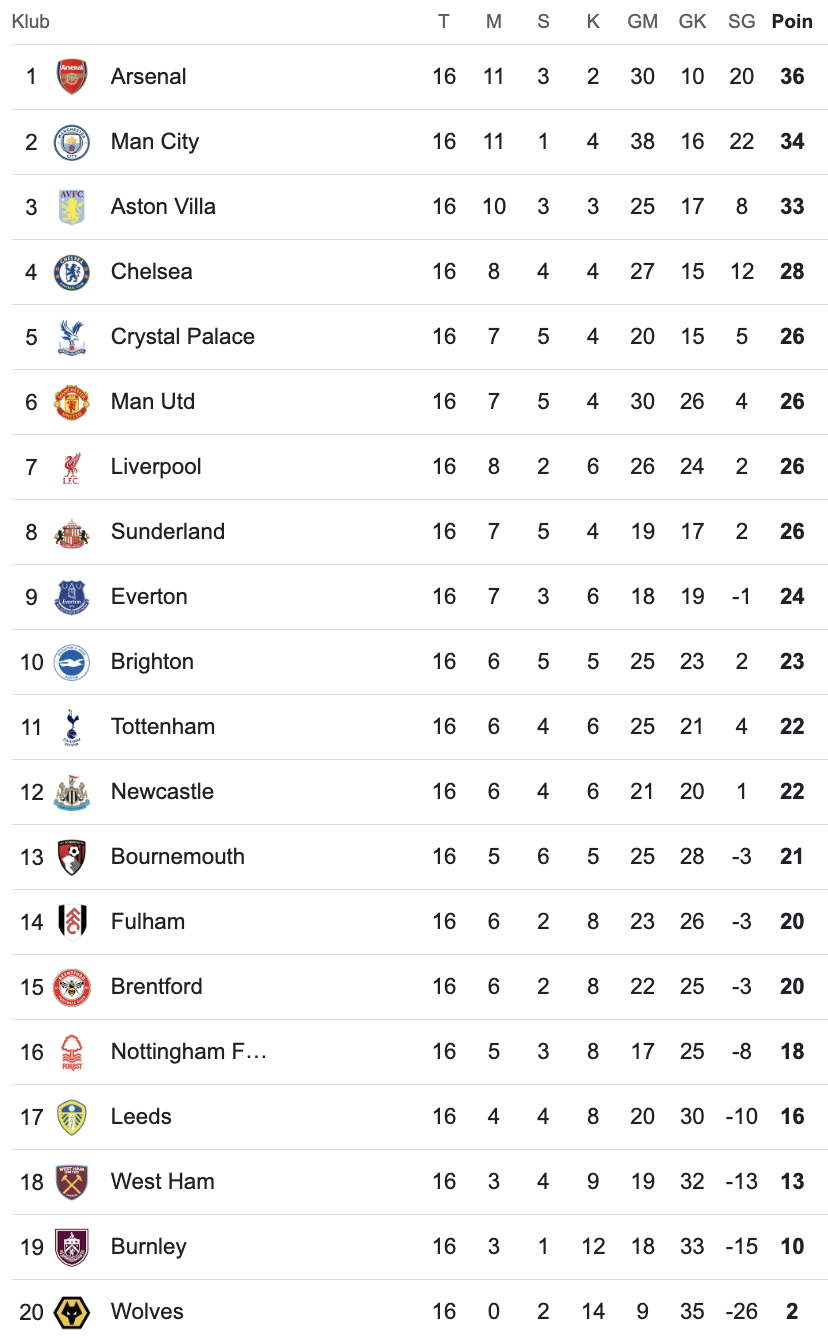Click the Chelsea club logo
Screen dimensions: 828x1338
[x=72, y=272]
